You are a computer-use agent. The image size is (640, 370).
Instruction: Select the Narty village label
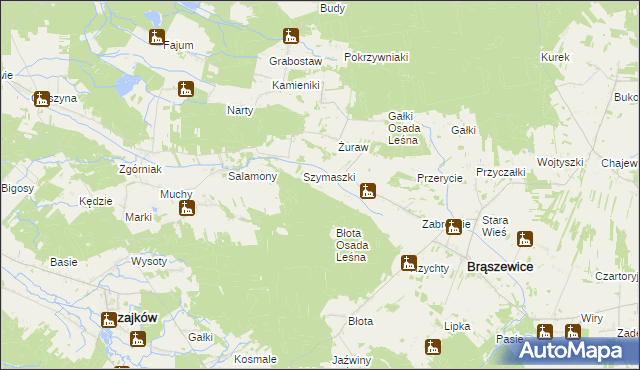[x=240, y=110]
